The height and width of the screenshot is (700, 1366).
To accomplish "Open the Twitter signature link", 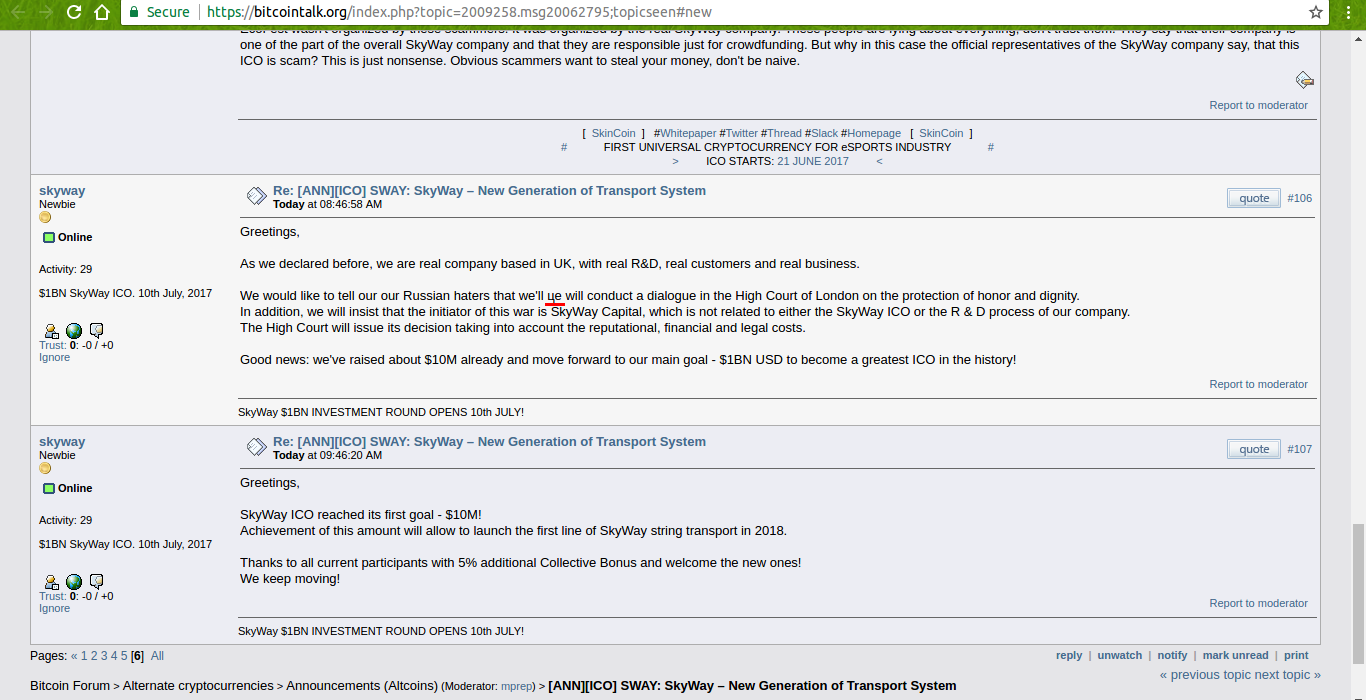I will point(742,133).
